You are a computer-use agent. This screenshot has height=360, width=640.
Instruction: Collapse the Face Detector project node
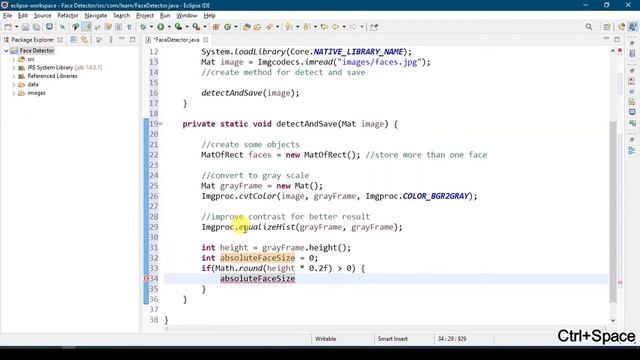pos(6,51)
